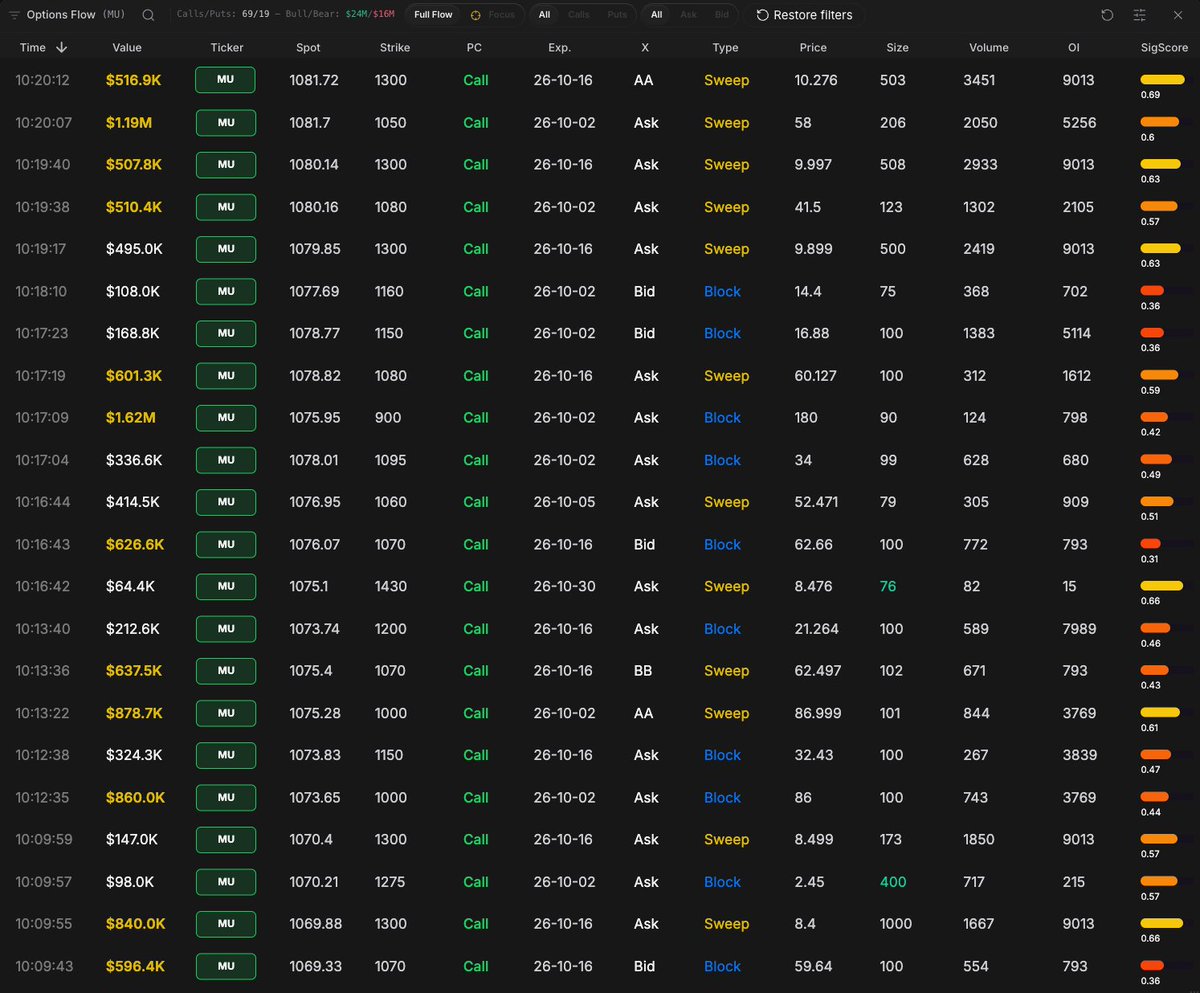The height and width of the screenshot is (993, 1200).
Task: Show only Ask-side trades
Action: coord(689,15)
